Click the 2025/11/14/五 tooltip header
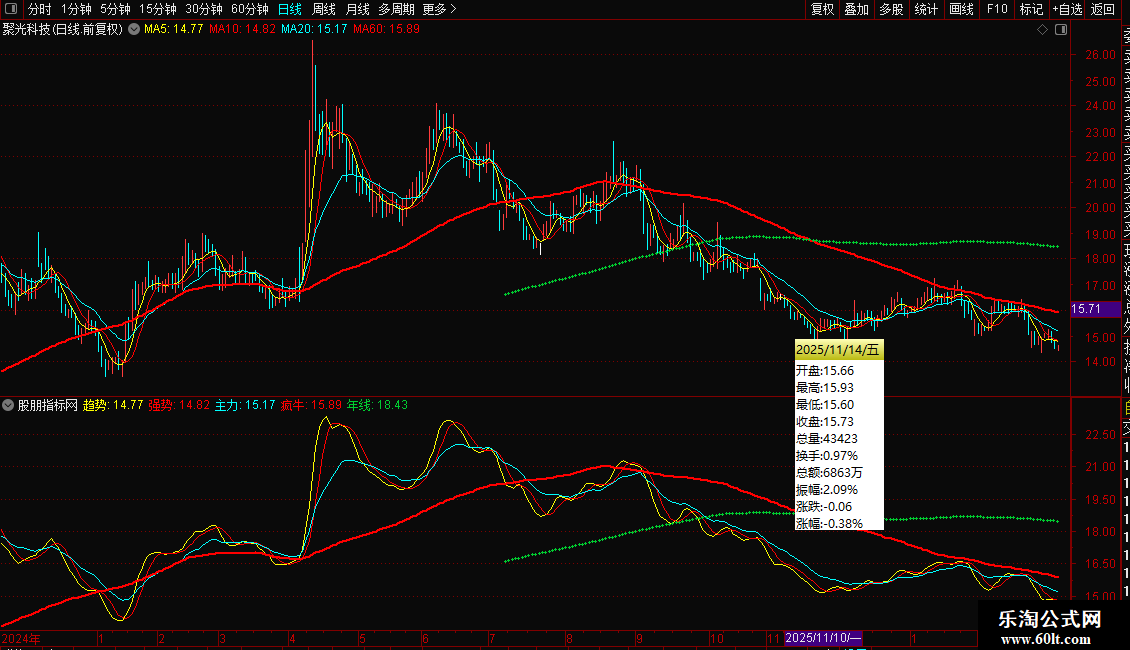Image resolution: width=1130 pixels, height=650 pixels. pos(838,350)
